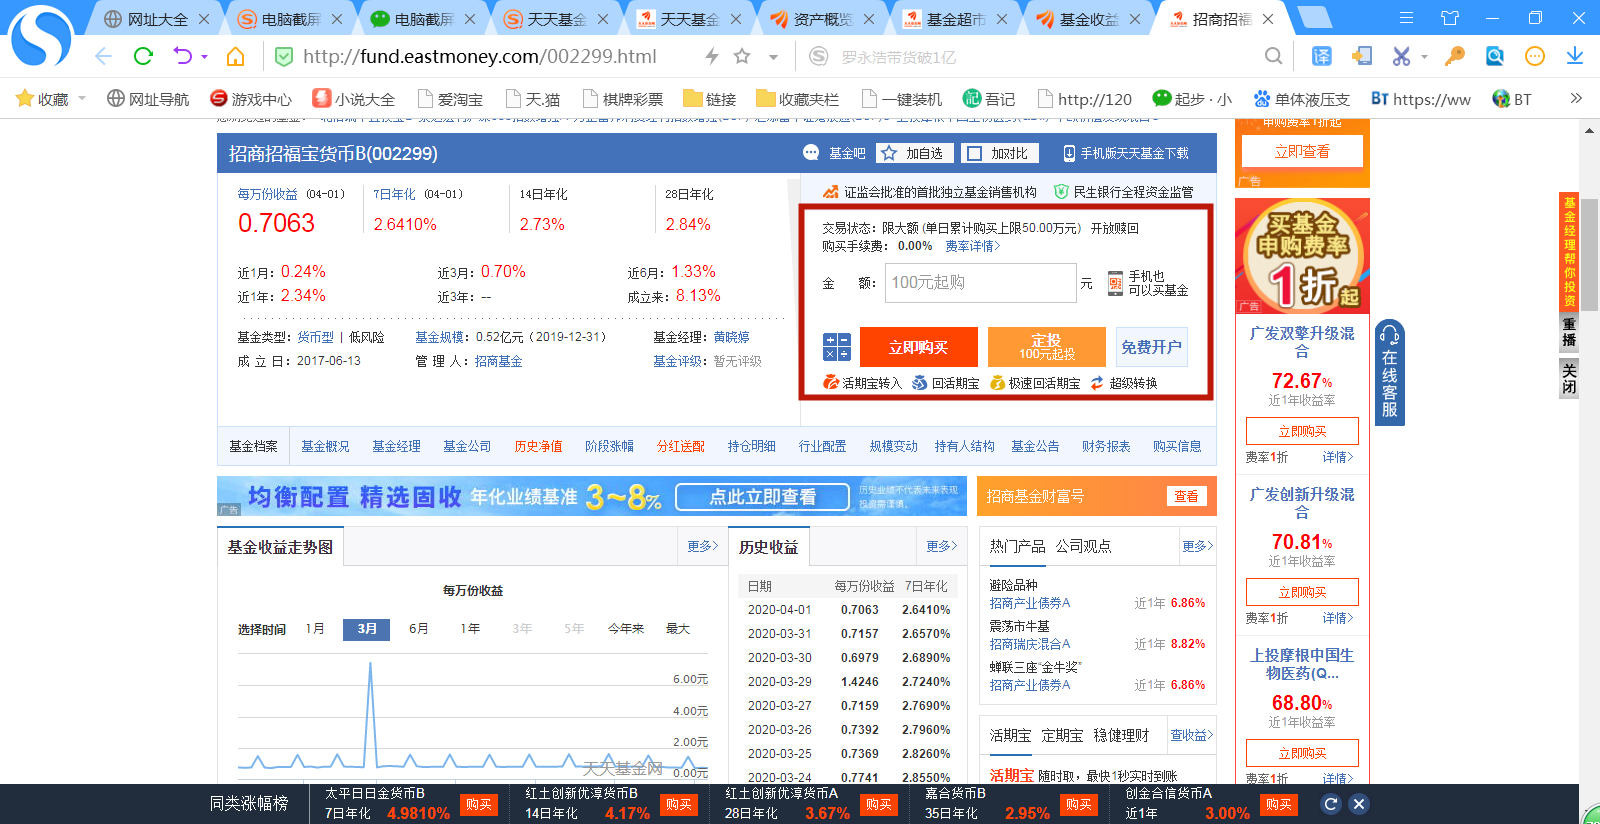The height and width of the screenshot is (824, 1600).
Task: Open the 财务报表 navigation tab
Action: point(1106,446)
